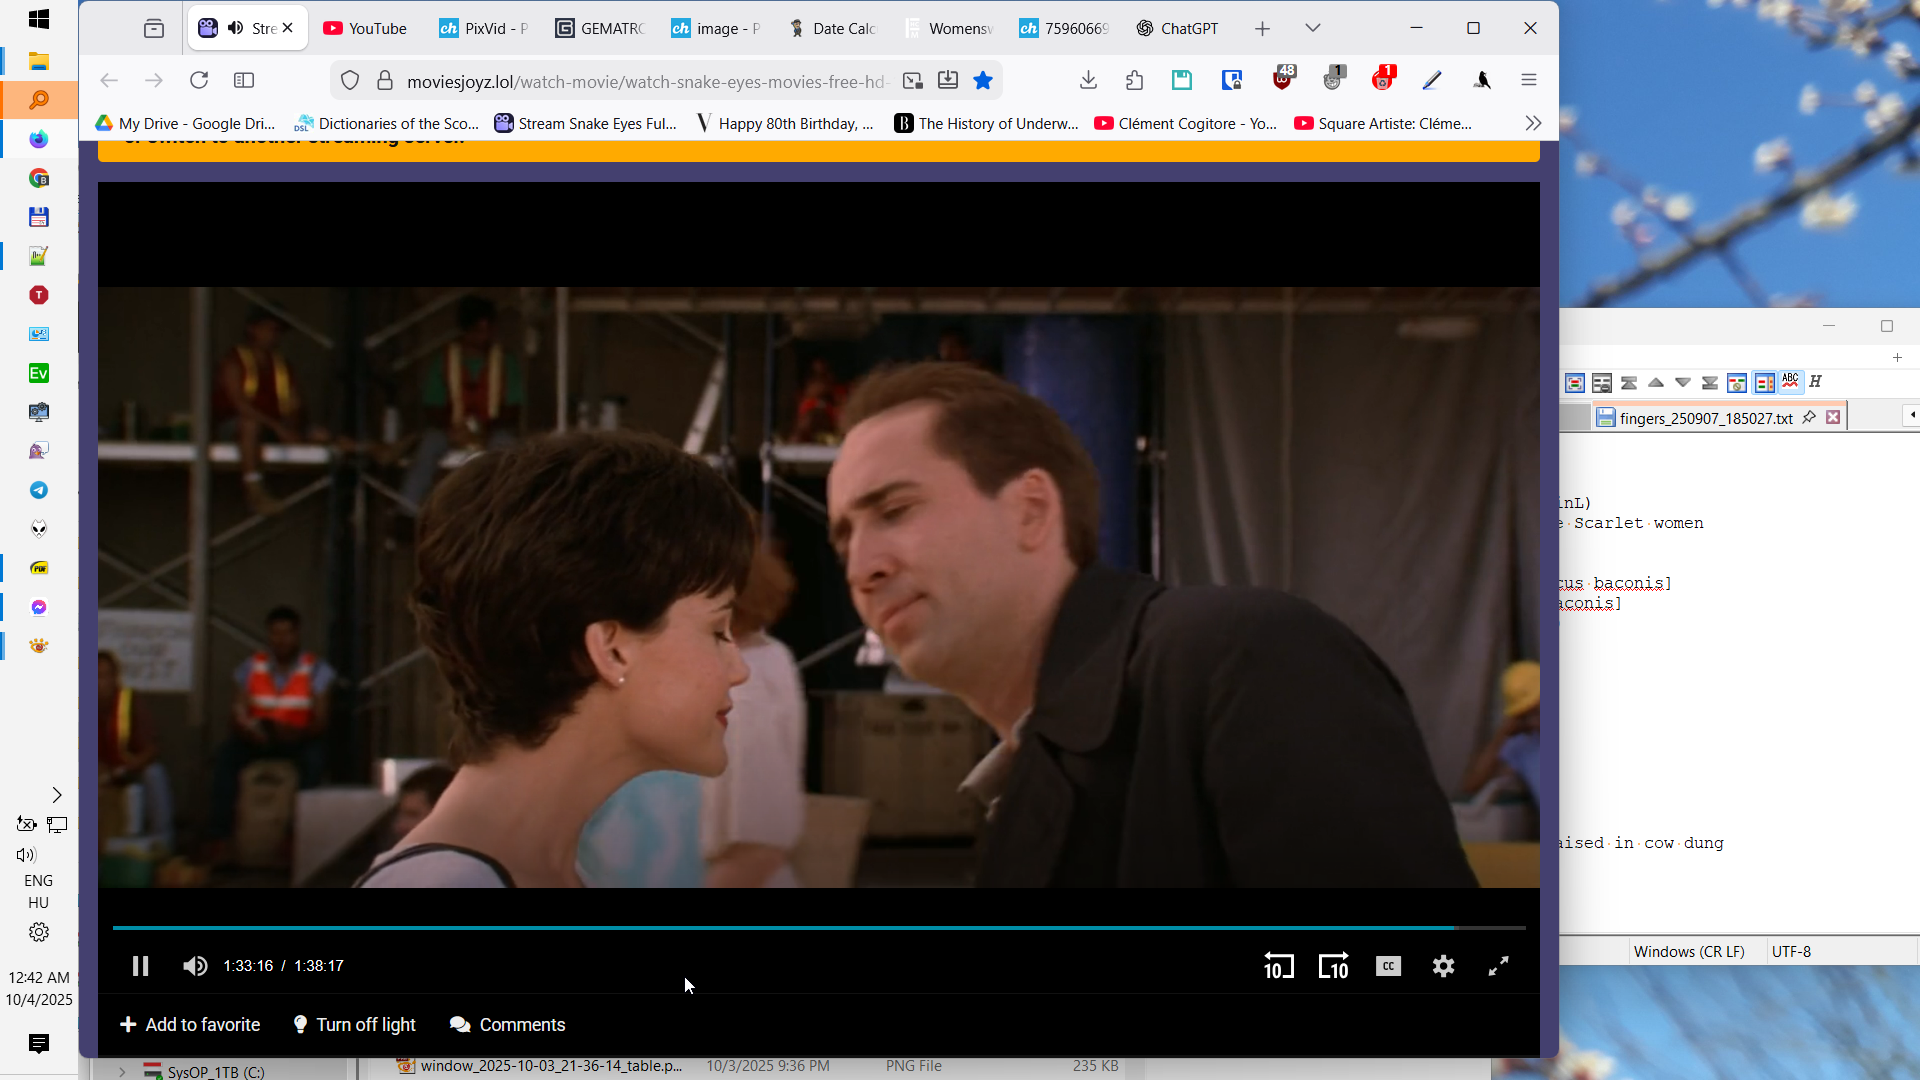Open video player settings gear
The width and height of the screenshot is (1920, 1080).
point(1443,966)
